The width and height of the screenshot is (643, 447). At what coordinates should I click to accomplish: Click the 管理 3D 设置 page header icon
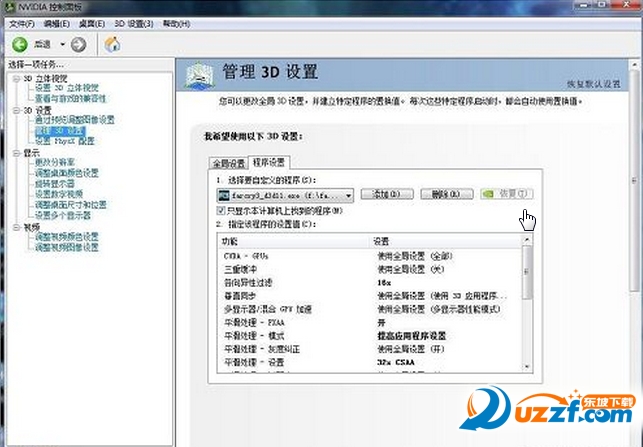tap(199, 75)
